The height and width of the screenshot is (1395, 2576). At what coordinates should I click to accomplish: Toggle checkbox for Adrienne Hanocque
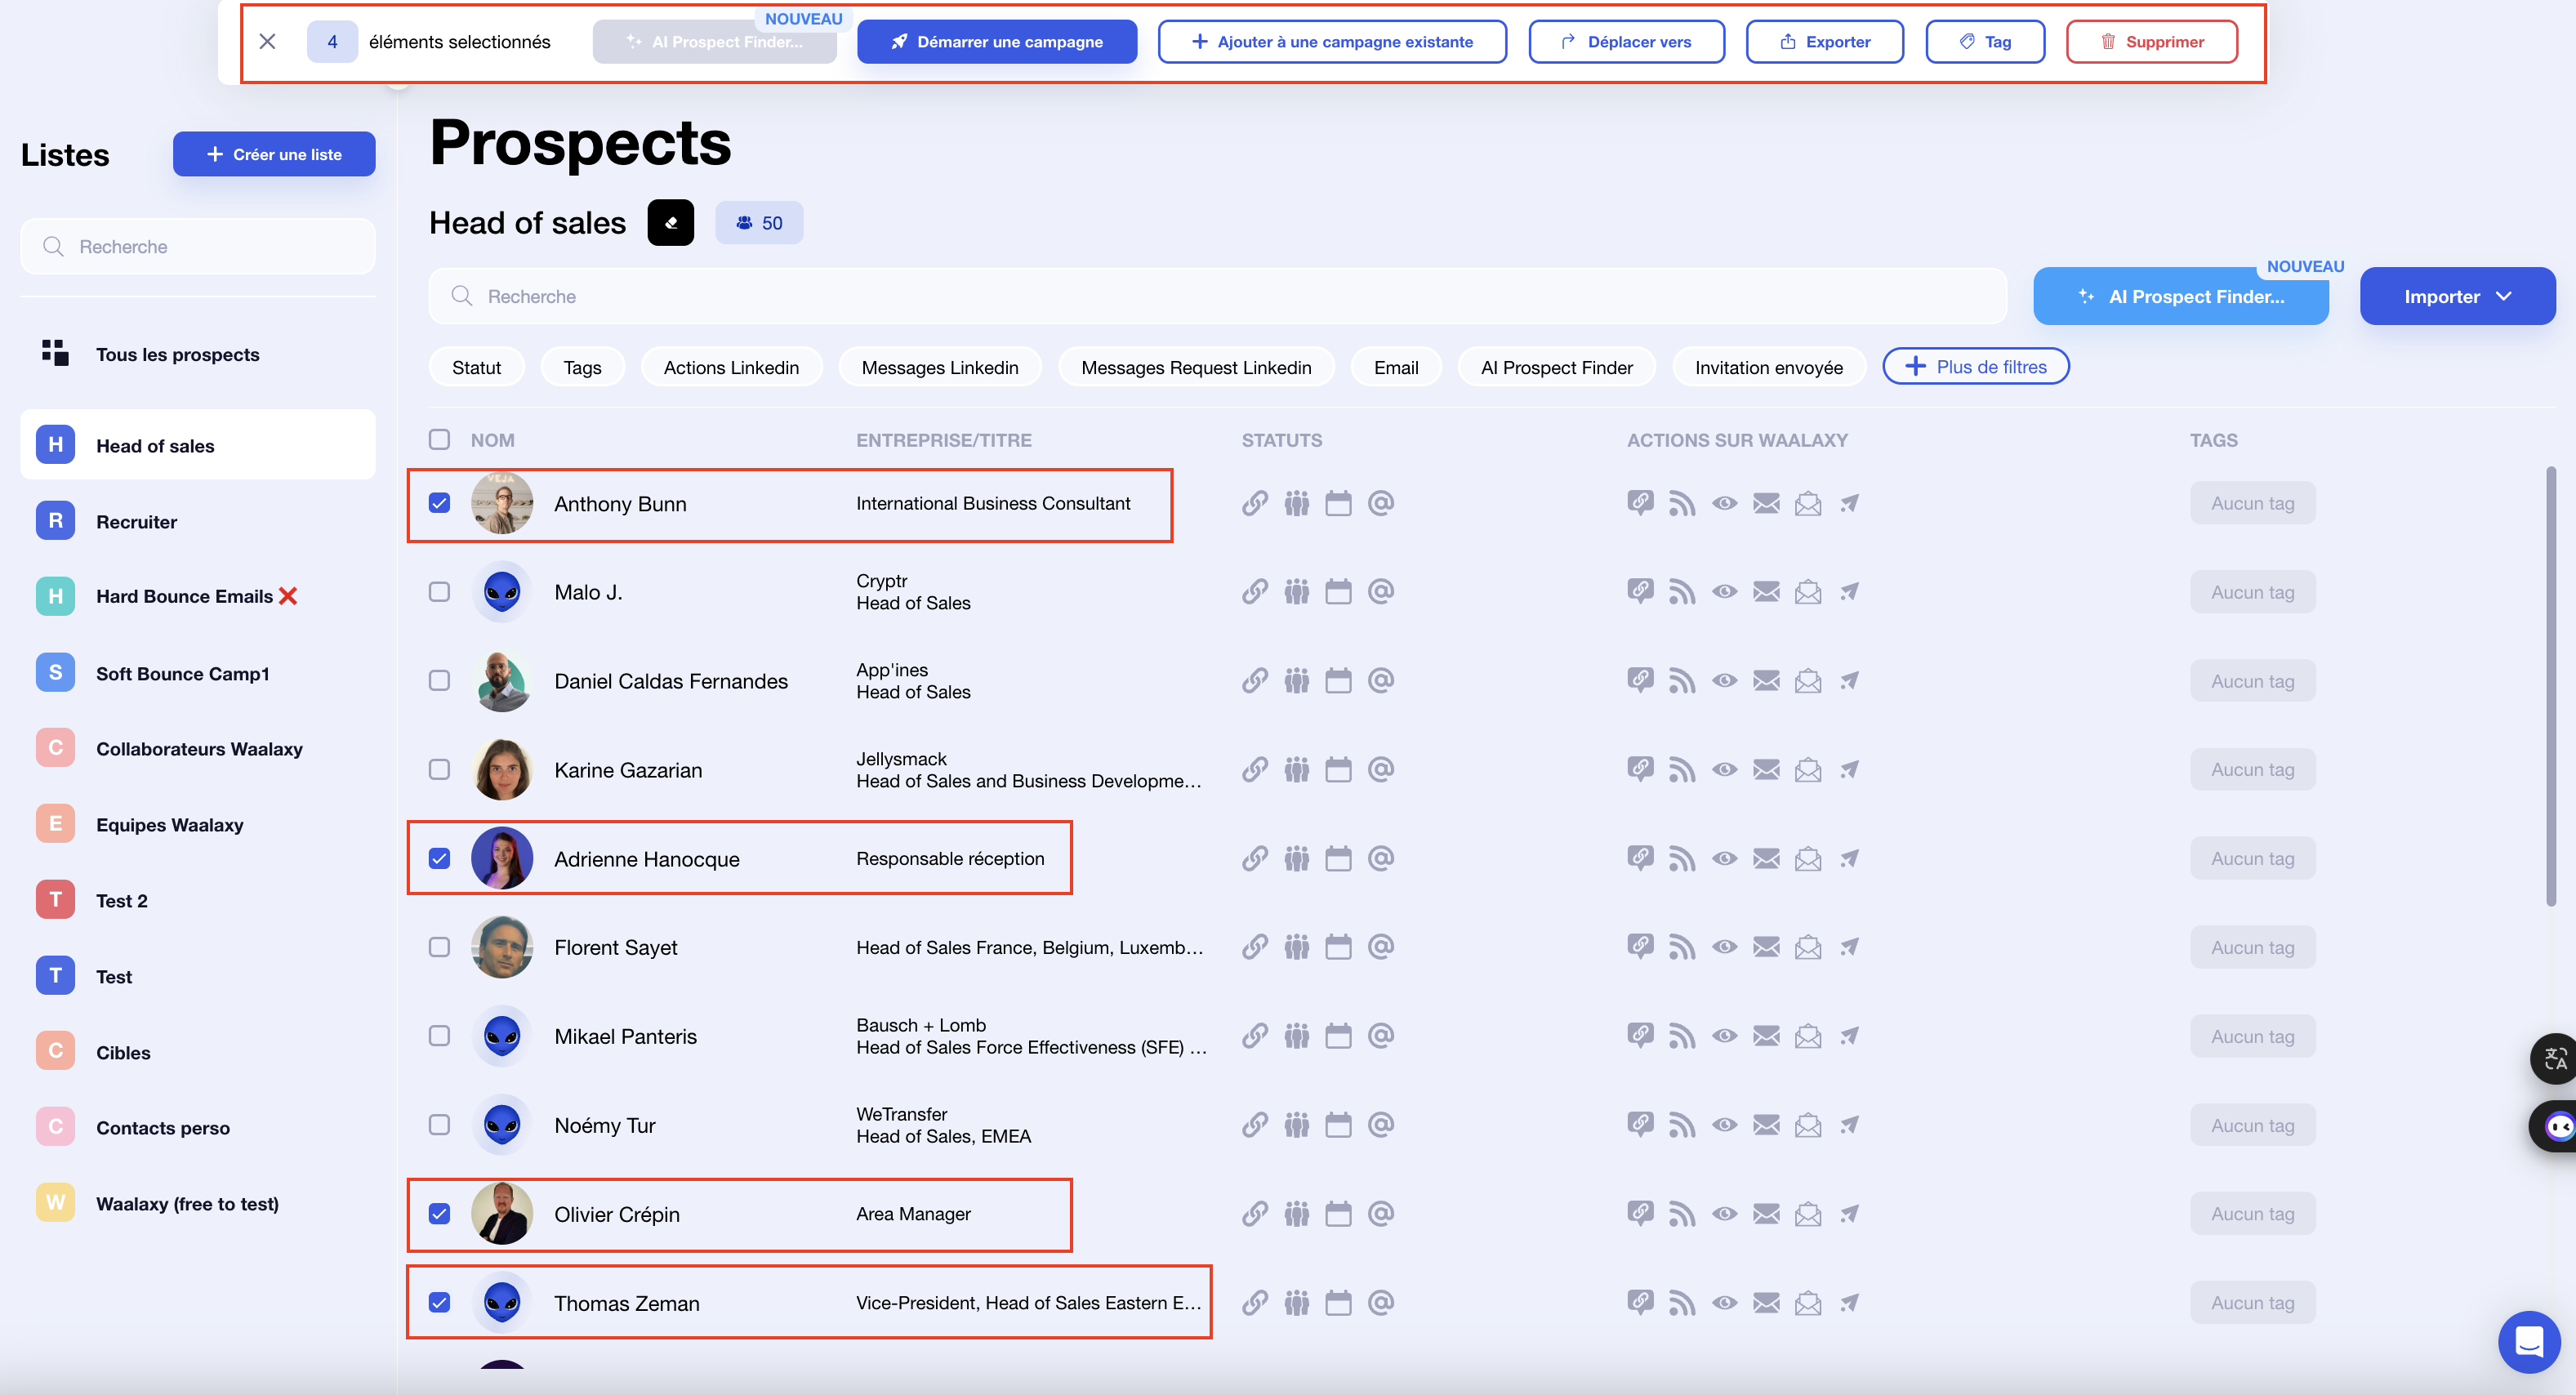tap(439, 858)
